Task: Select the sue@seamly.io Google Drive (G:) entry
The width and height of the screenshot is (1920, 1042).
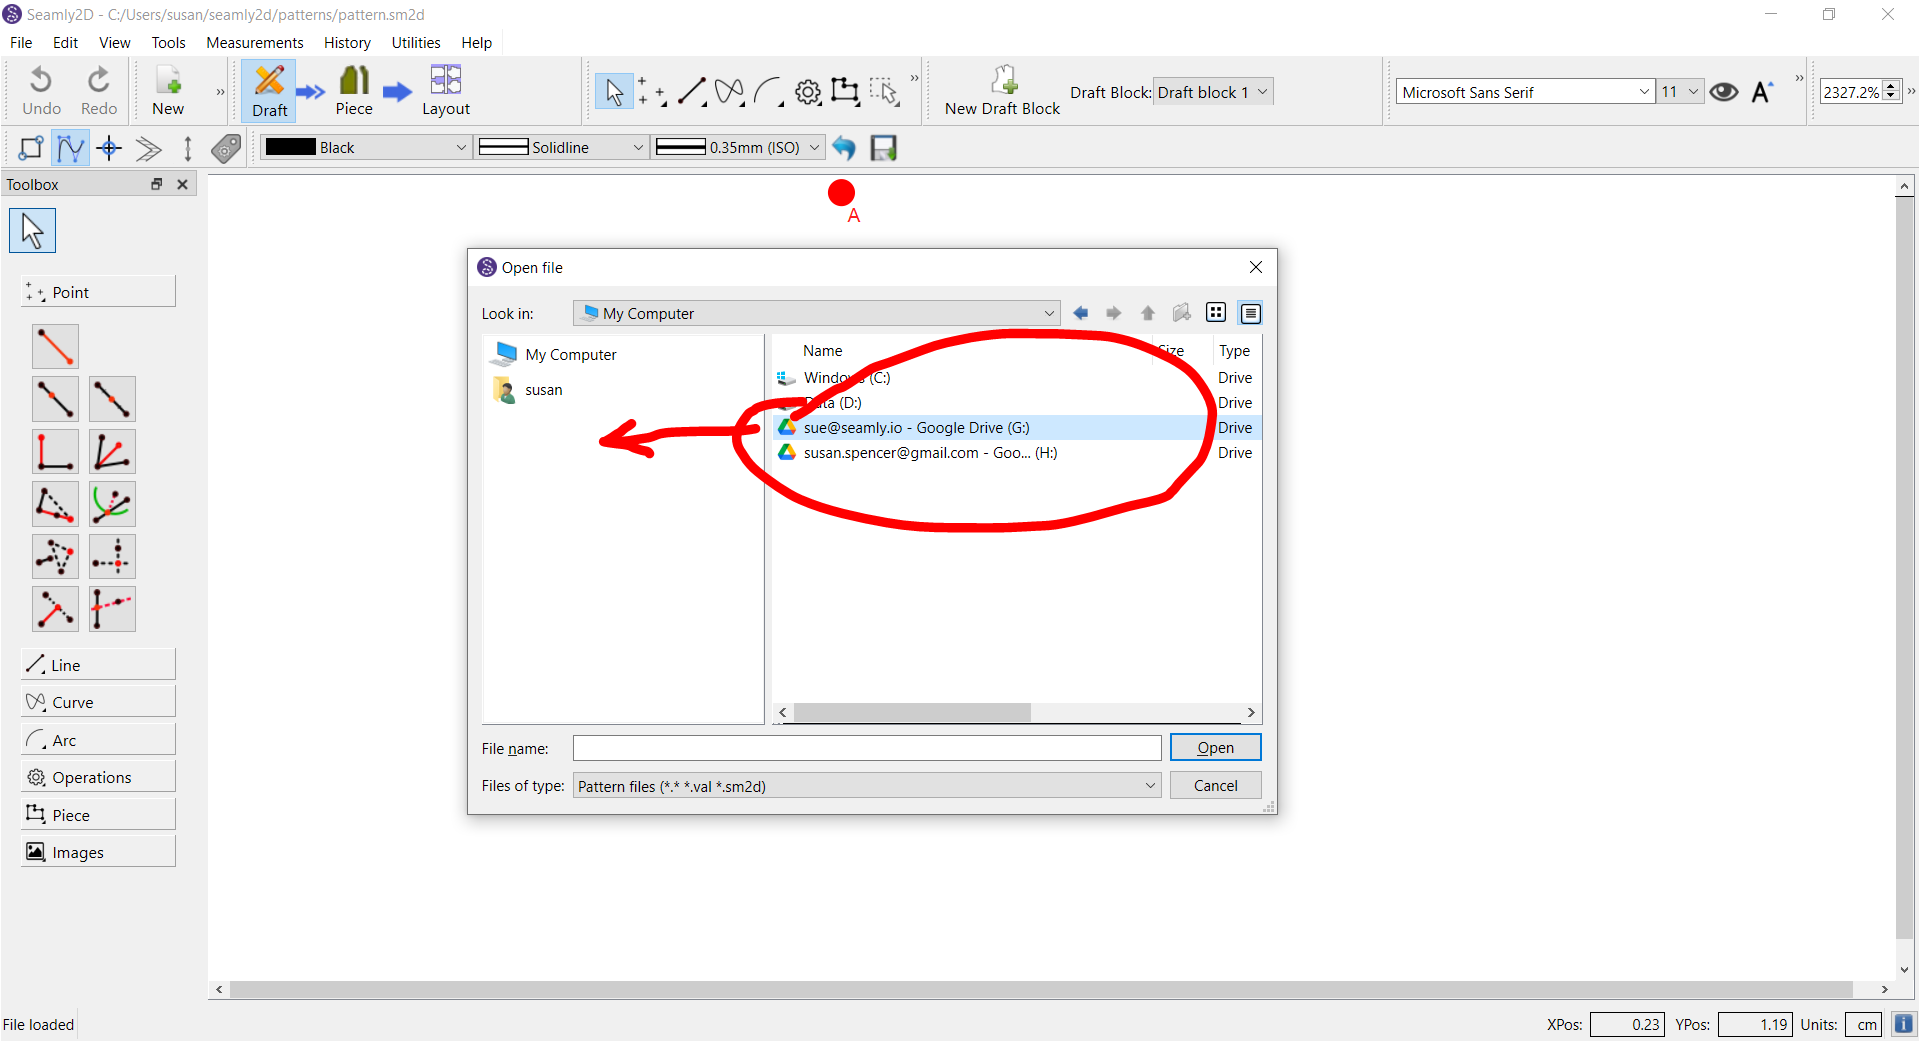Action: point(916,428)
